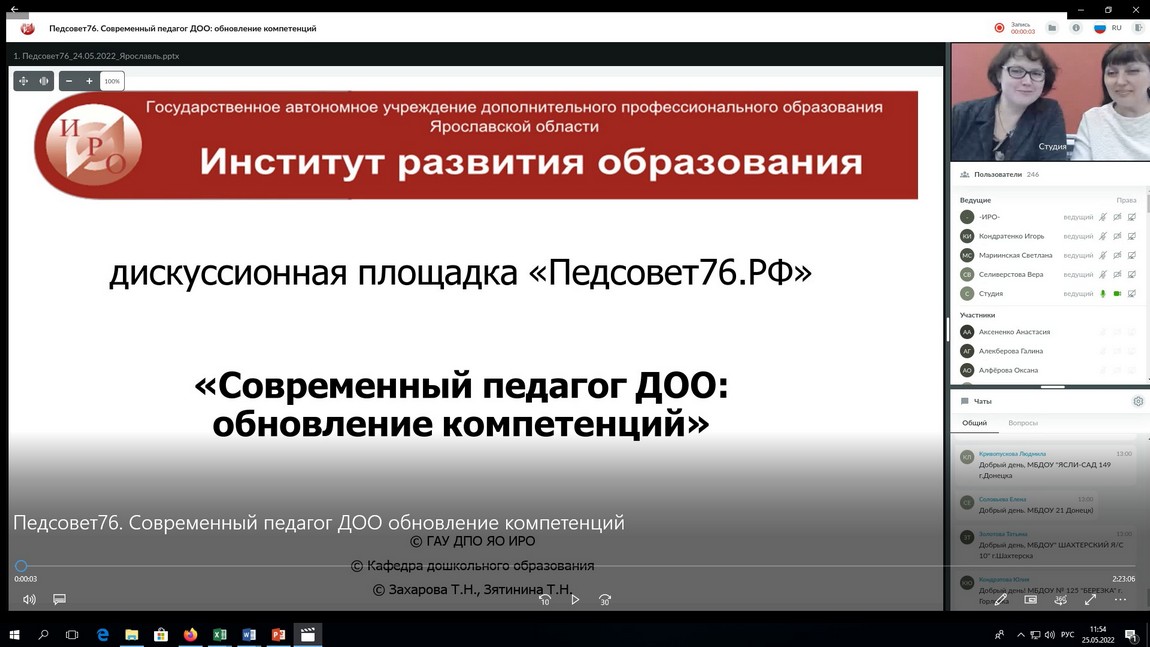Click the record indicator icon
Viewport: 1150px width, 647px height.
(999, 28)
